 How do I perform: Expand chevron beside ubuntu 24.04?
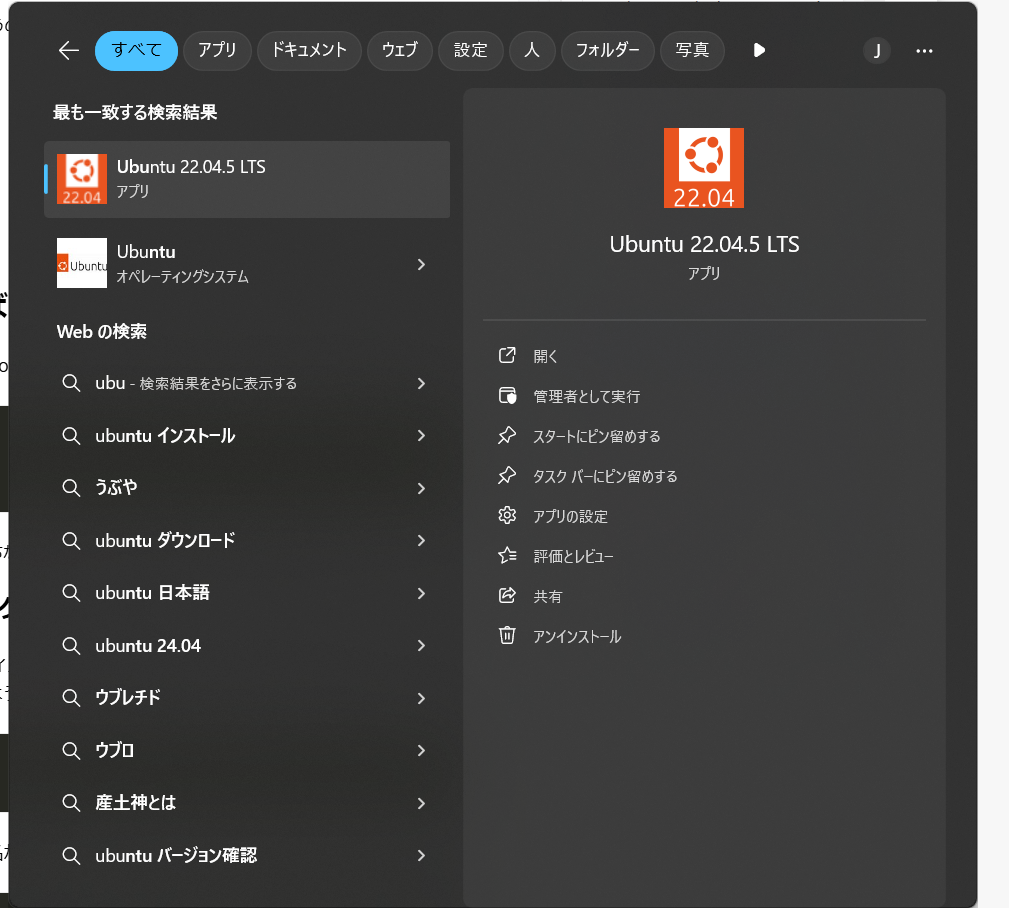pyautogui.click(x=421, y=645)
